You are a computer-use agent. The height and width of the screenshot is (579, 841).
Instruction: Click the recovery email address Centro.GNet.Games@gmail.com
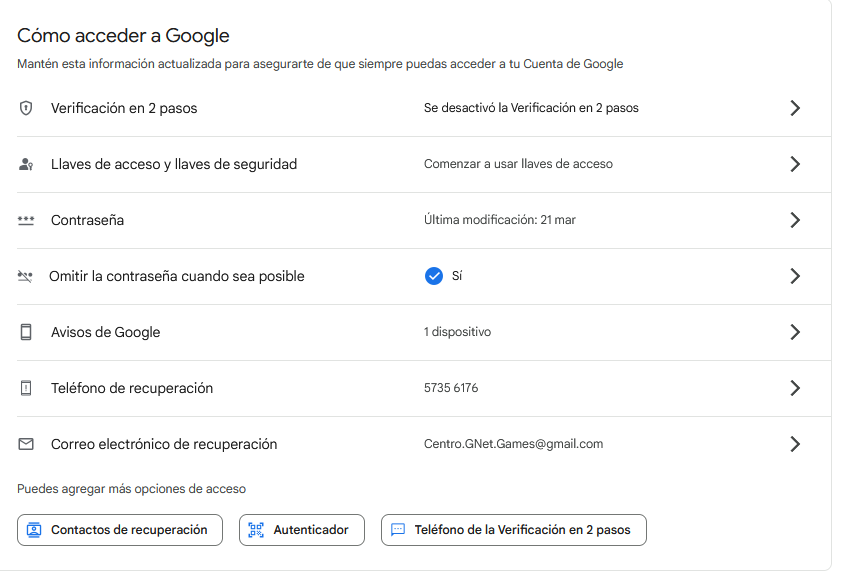click(x=513, y=444)
